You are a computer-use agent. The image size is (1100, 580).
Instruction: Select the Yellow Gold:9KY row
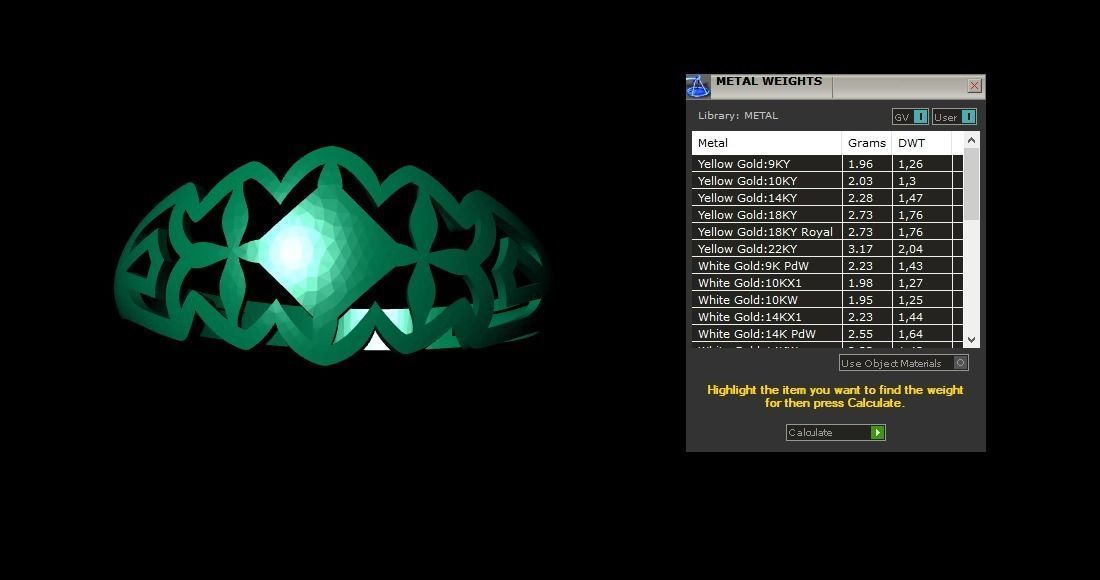[827, 164]
